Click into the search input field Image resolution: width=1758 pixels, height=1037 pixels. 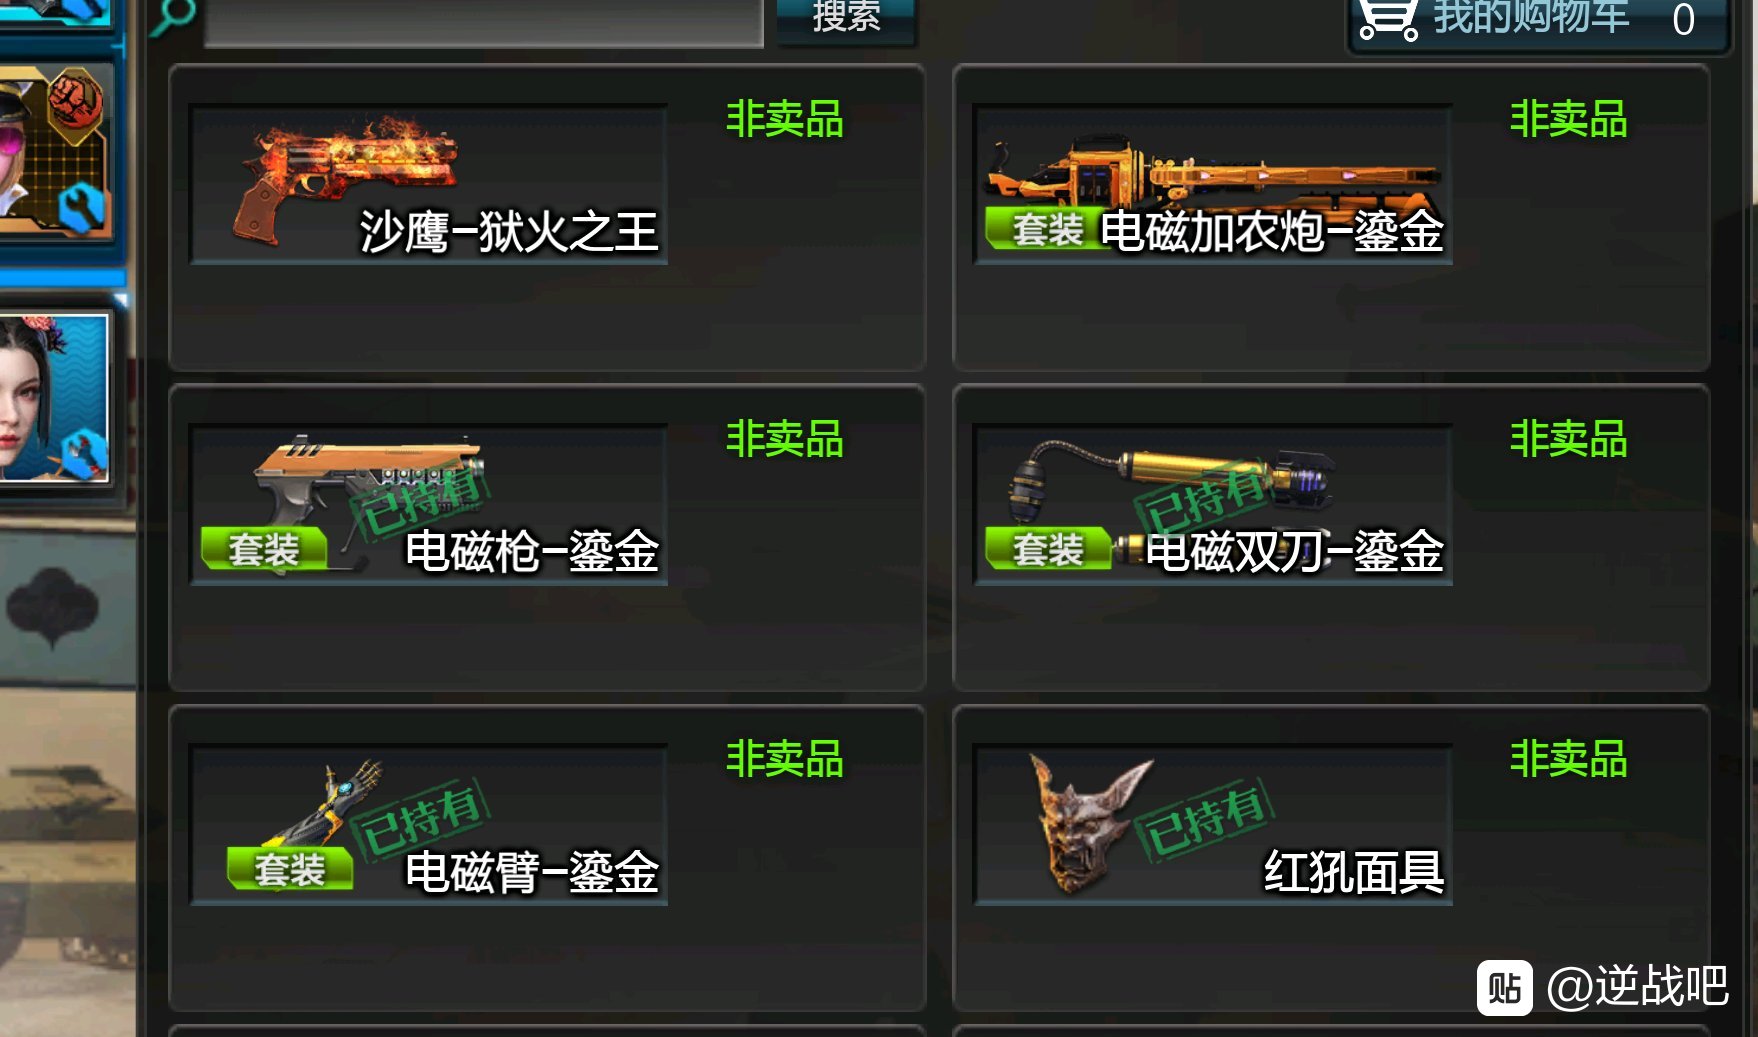[x=484, y=22]
